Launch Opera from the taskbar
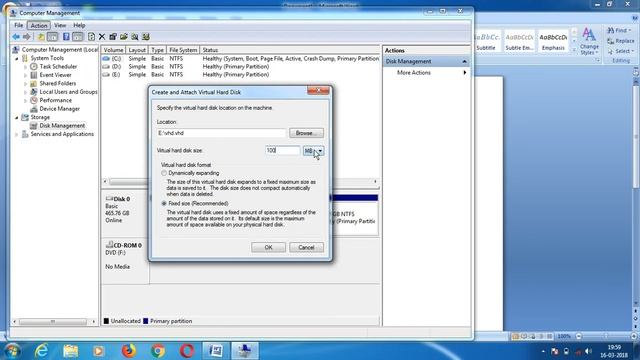Viewport: 640px width, 360px height. pyautogui.click(x=187, y=351)
